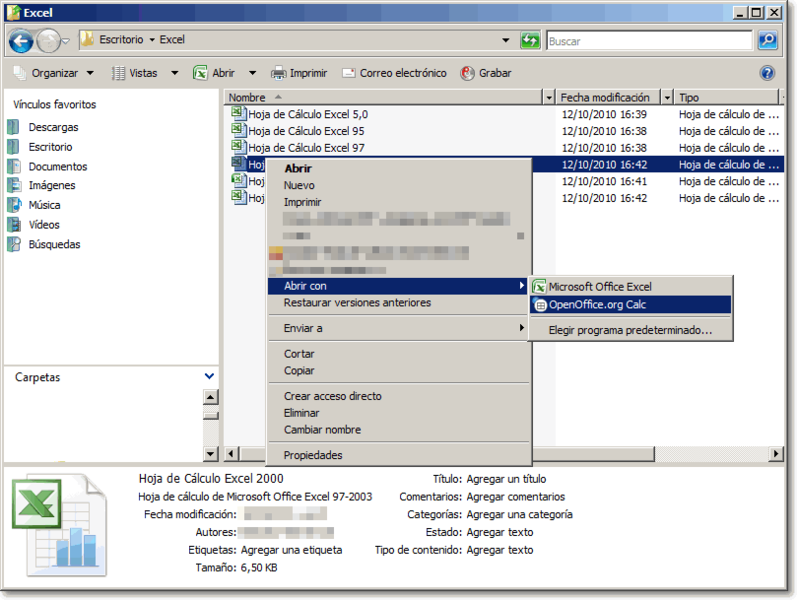
Task: Click the Imprimir toolbar button
Action: (x=299, y=73)
